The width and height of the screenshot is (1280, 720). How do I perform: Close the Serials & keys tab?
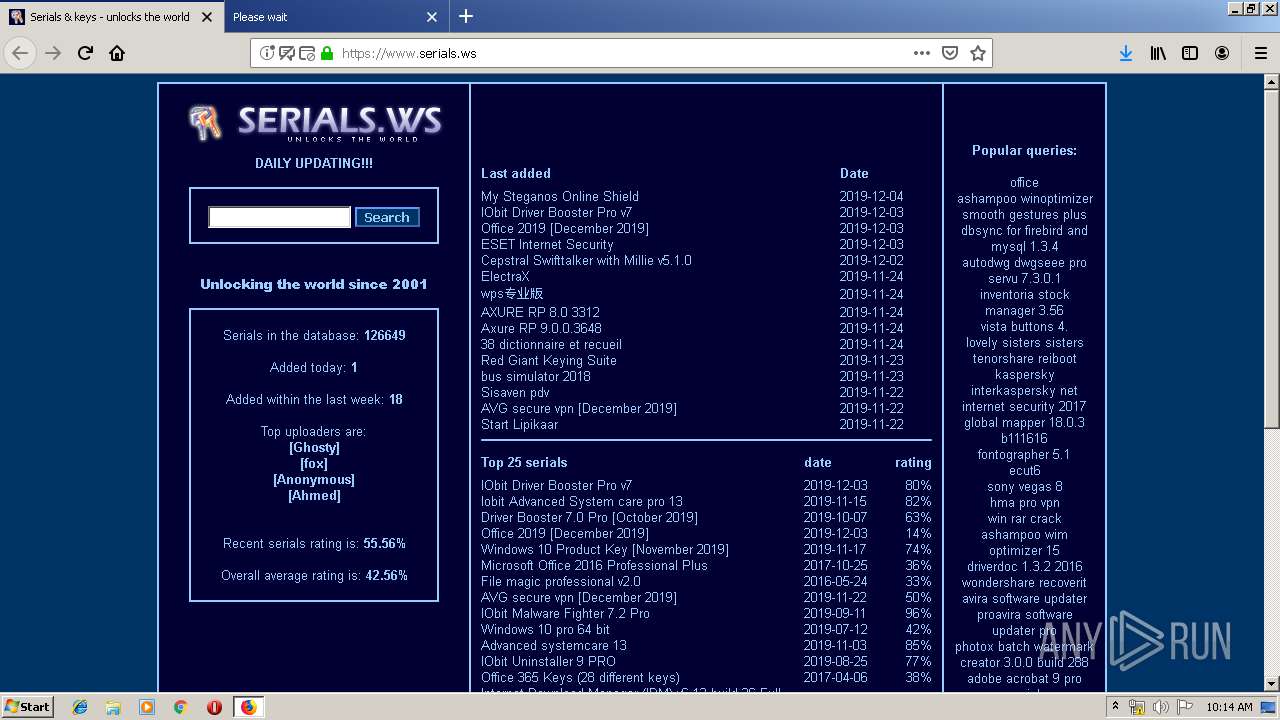click(x=207, y=17)
